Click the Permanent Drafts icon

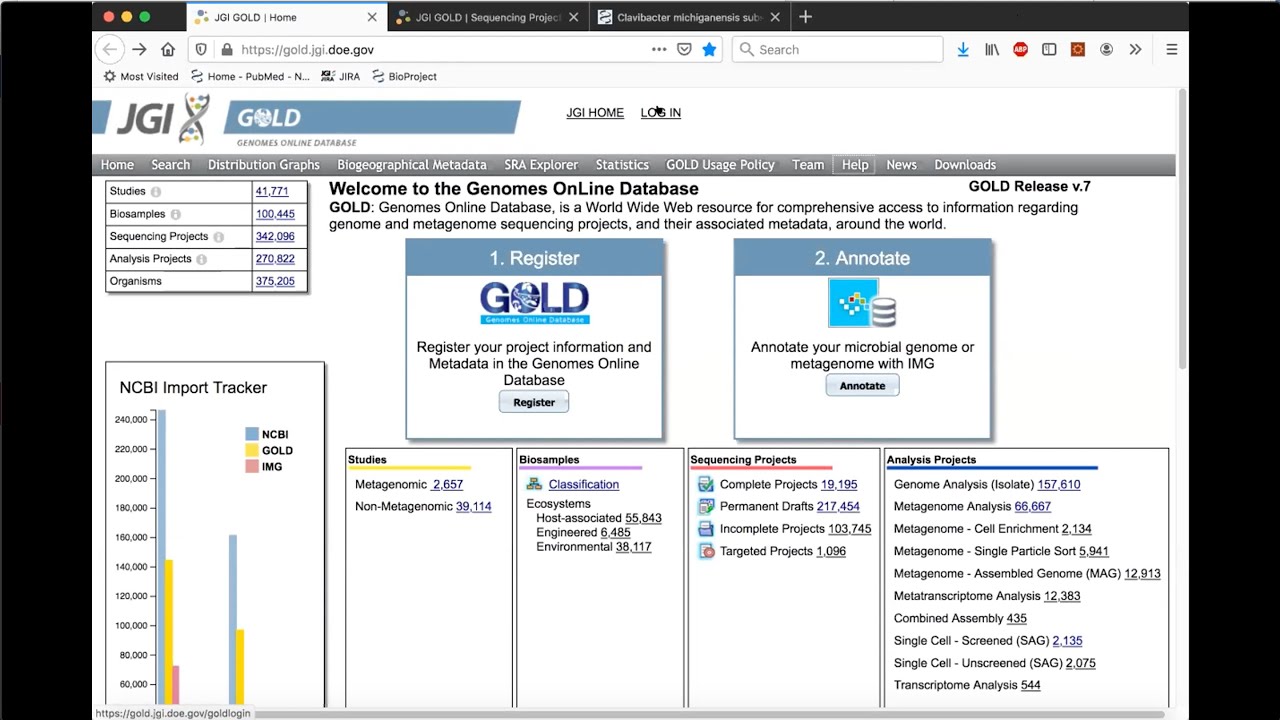tap(706, 507)
